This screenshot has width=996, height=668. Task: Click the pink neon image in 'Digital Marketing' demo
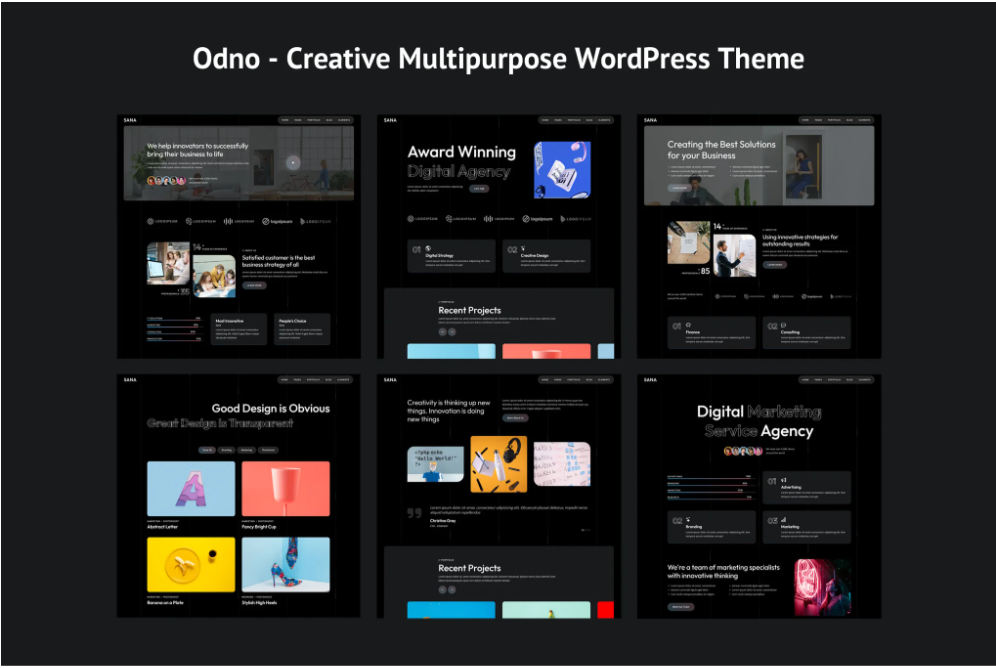tap(823, 587)
